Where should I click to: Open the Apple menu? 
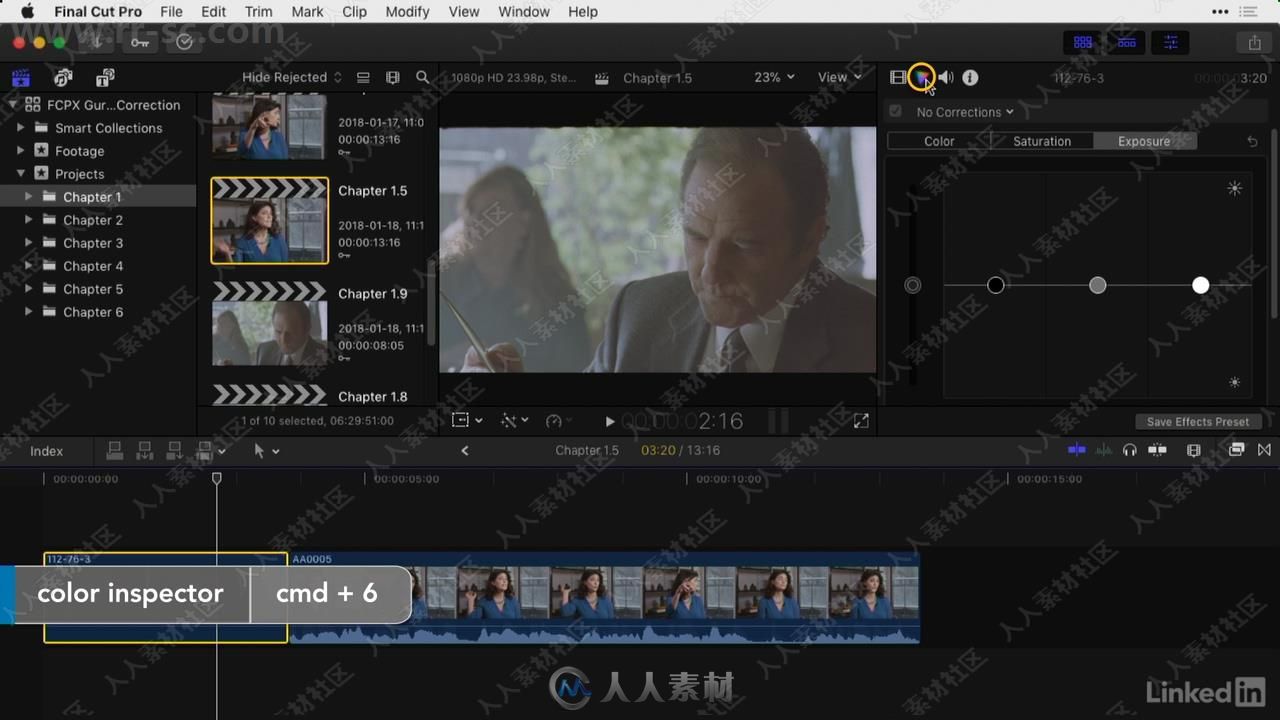pos(27,12)
